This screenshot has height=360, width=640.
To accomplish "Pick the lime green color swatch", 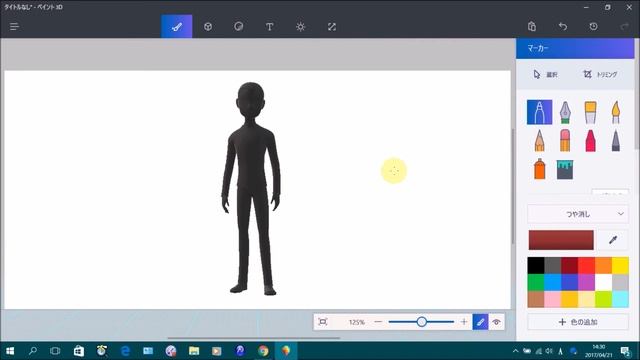I will click(x=603, y=299).
